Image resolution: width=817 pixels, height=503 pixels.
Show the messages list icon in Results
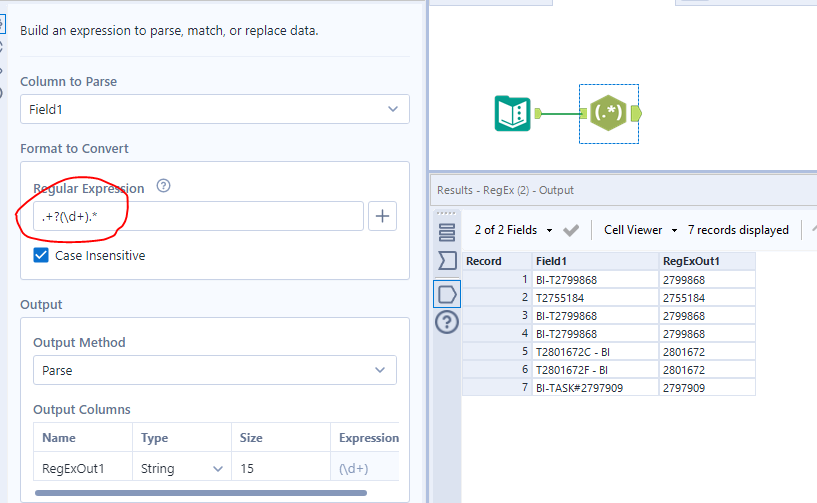pos(447,232)
